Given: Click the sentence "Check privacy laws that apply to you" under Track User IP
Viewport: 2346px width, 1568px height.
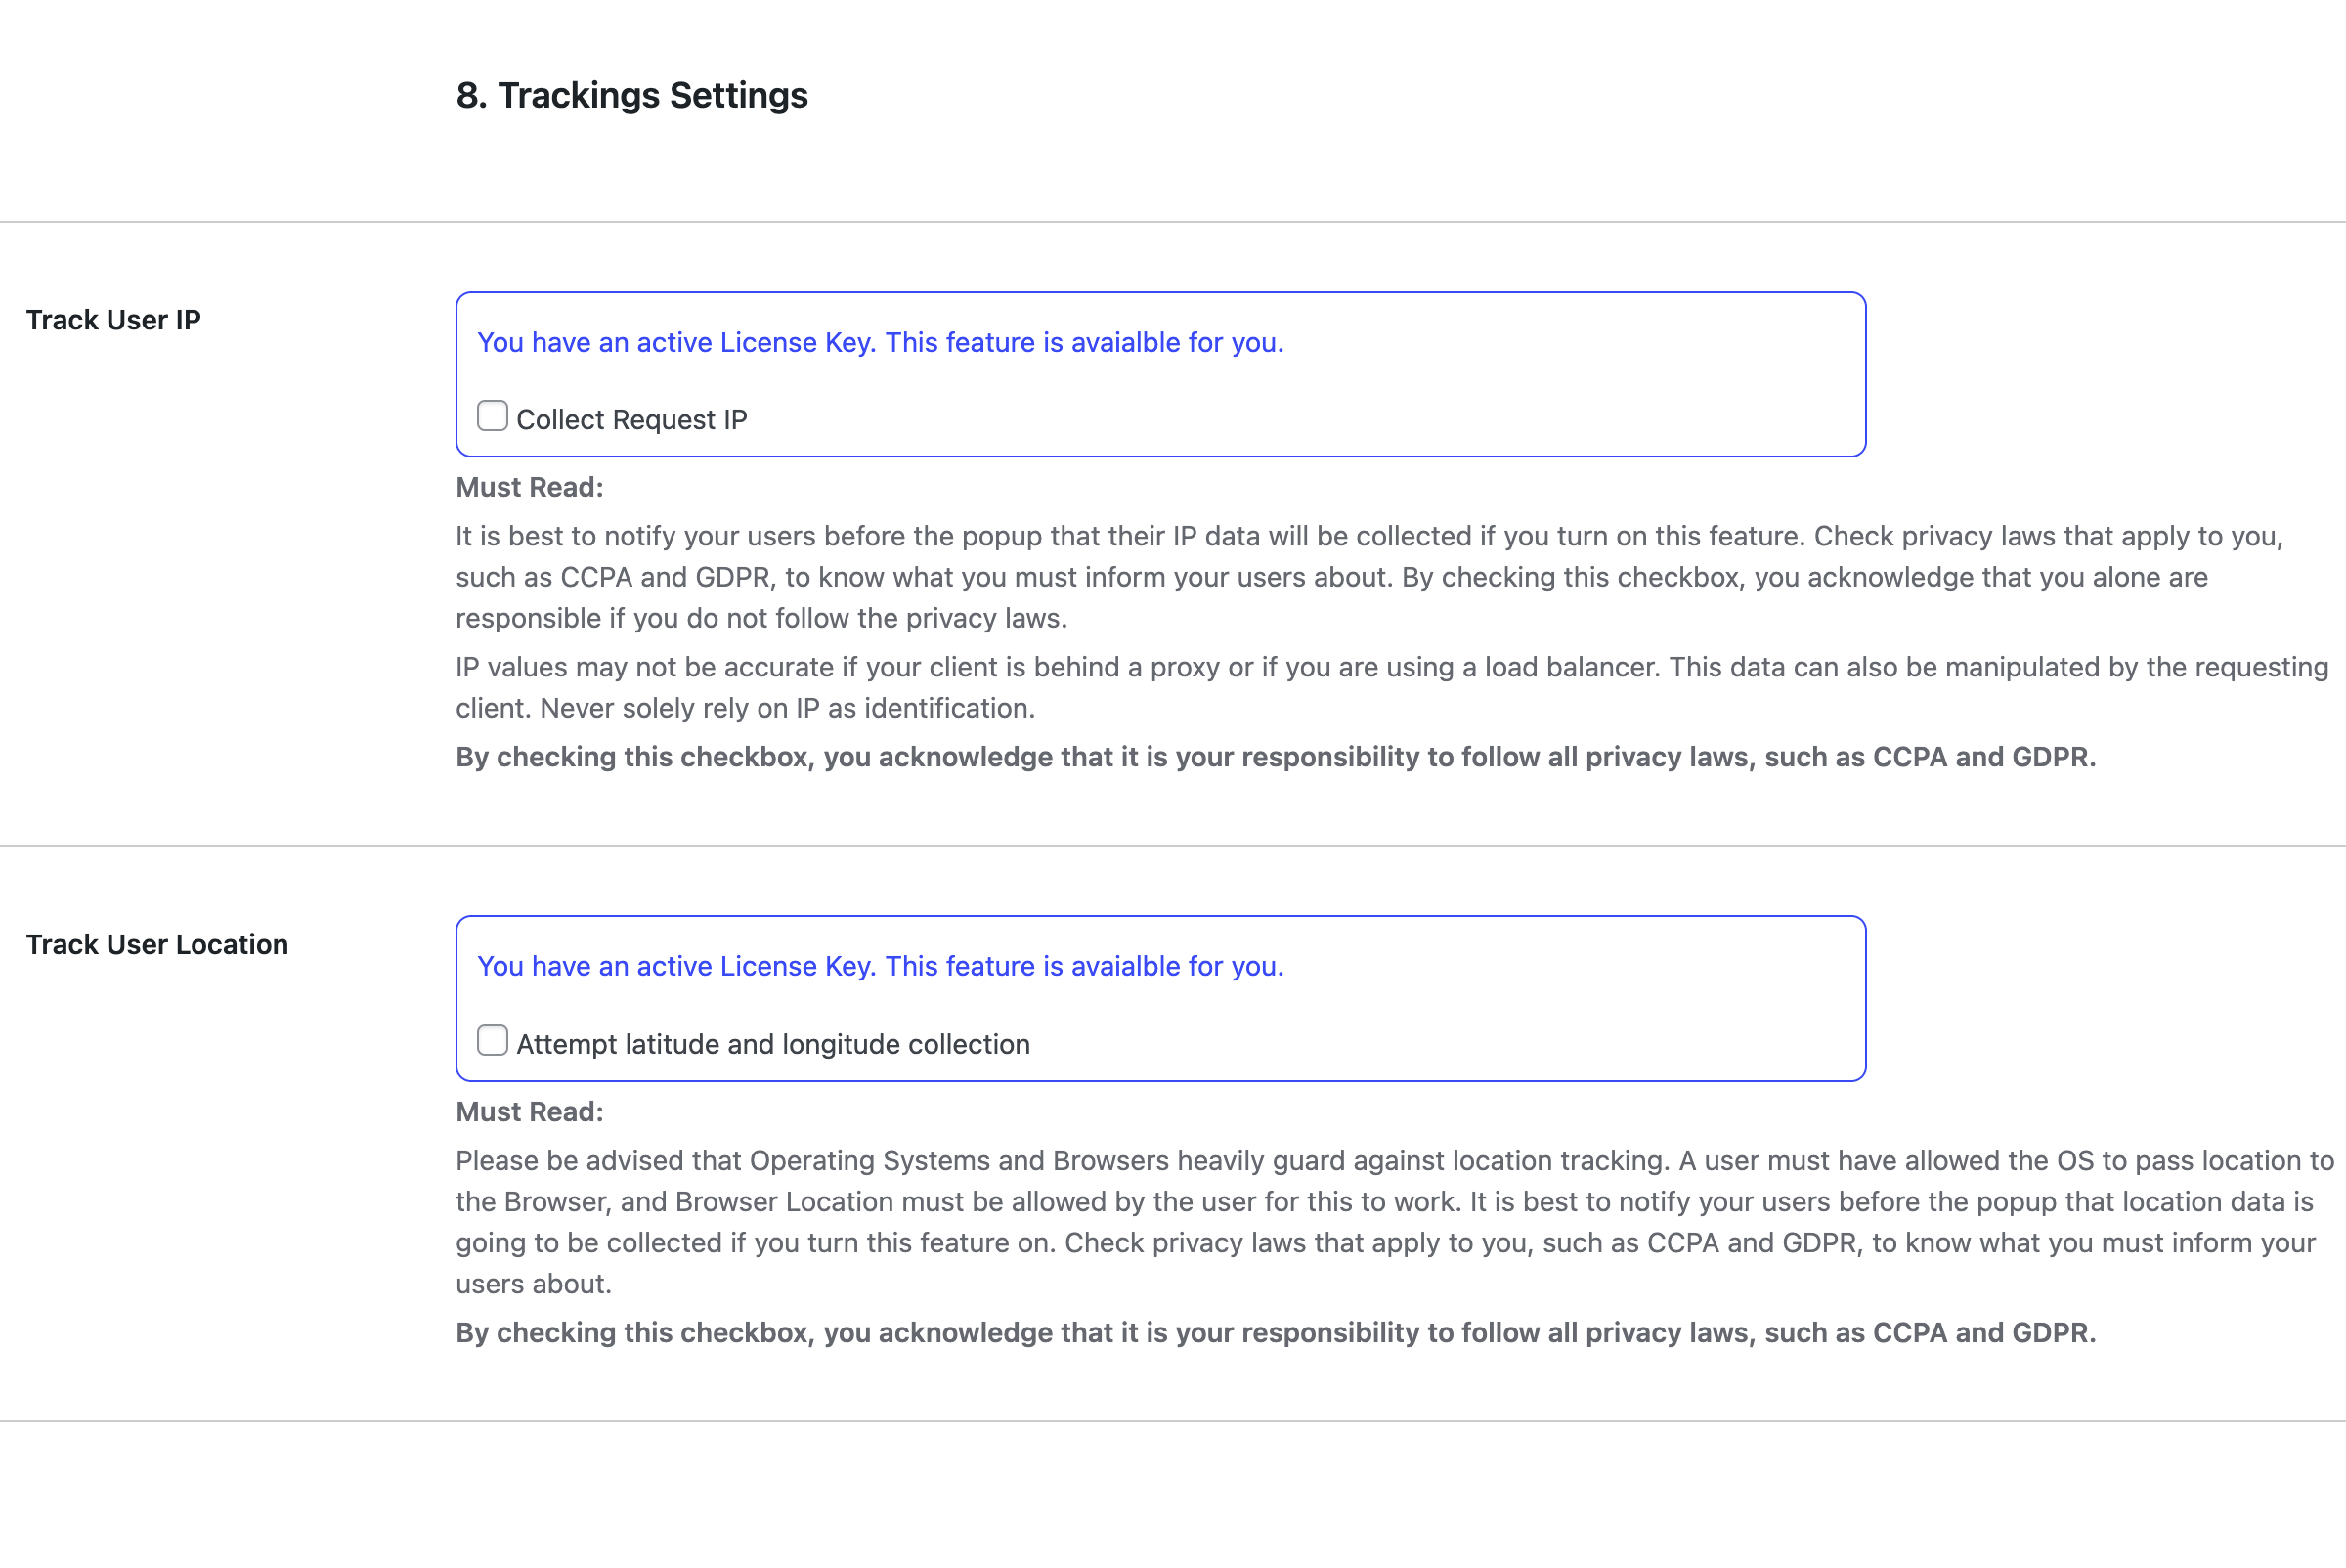Looking at the screenshot, I should (x=2048, y=536).
